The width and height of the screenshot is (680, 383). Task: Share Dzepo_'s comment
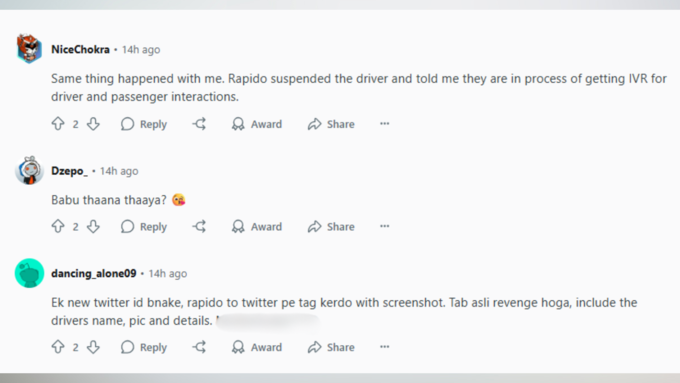[331, 226]
